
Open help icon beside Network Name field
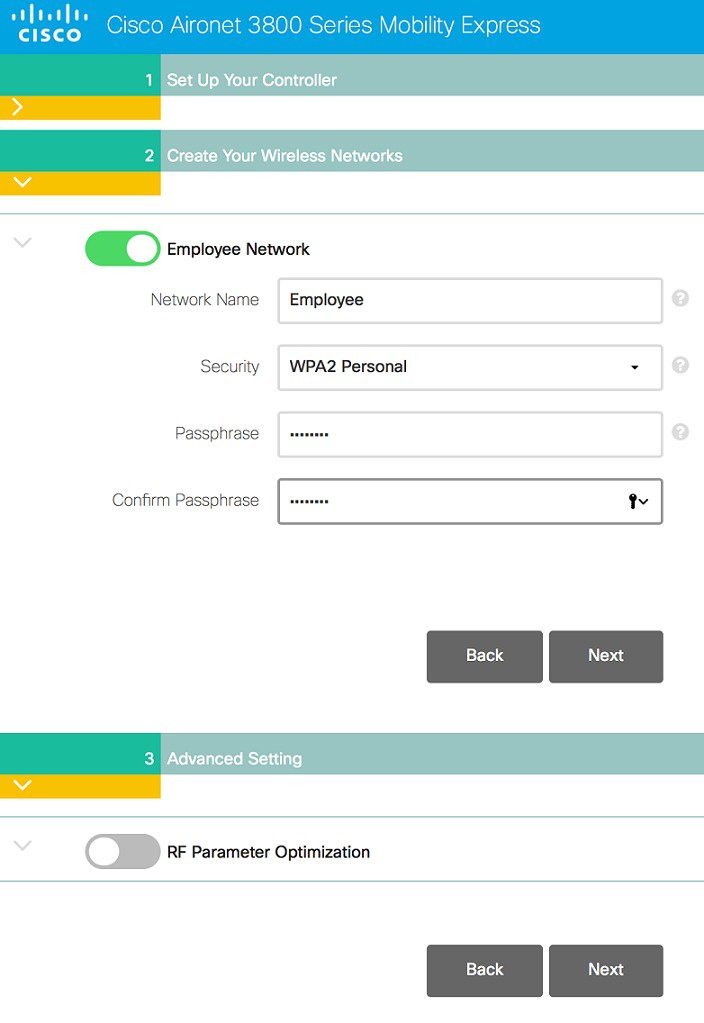point(681,298)
